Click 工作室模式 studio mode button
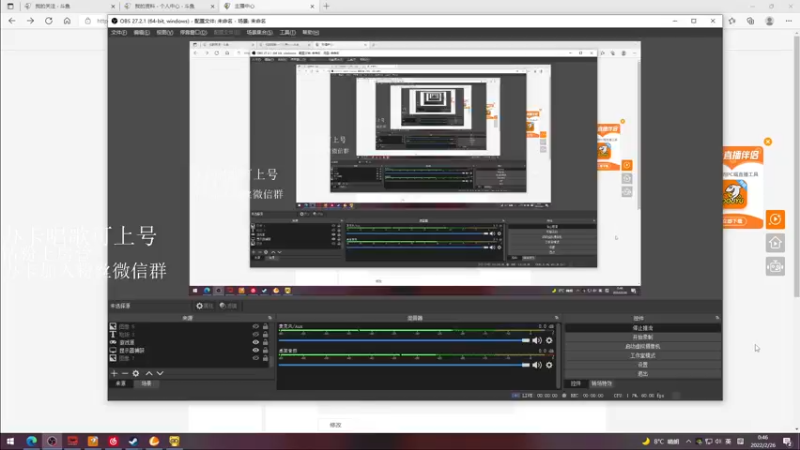The height and width of the screenshot is (450, 800). [642, 356]
